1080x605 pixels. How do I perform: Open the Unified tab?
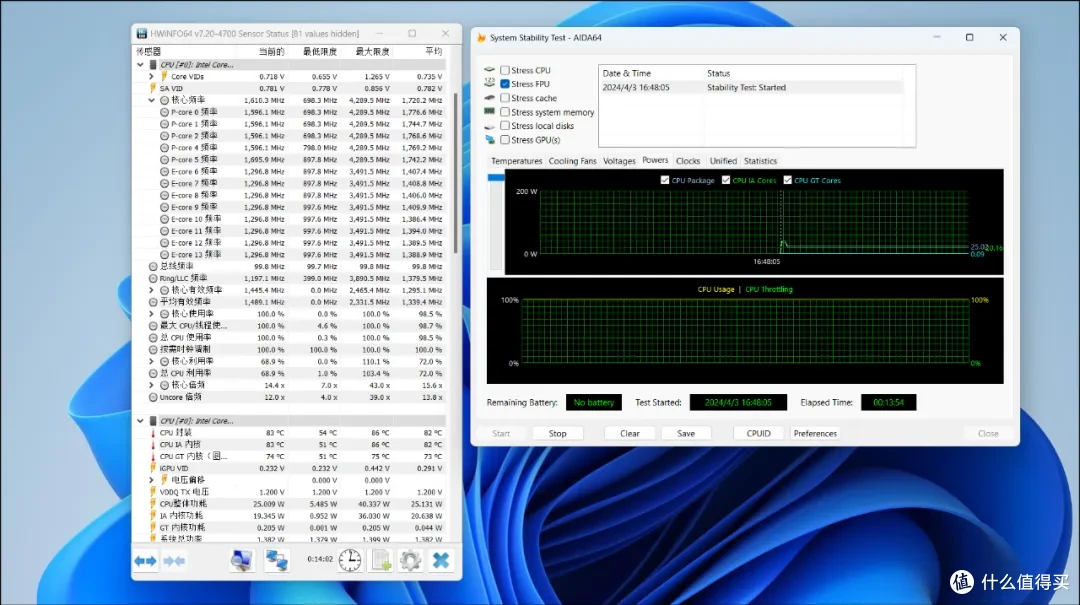pos(723,161)
